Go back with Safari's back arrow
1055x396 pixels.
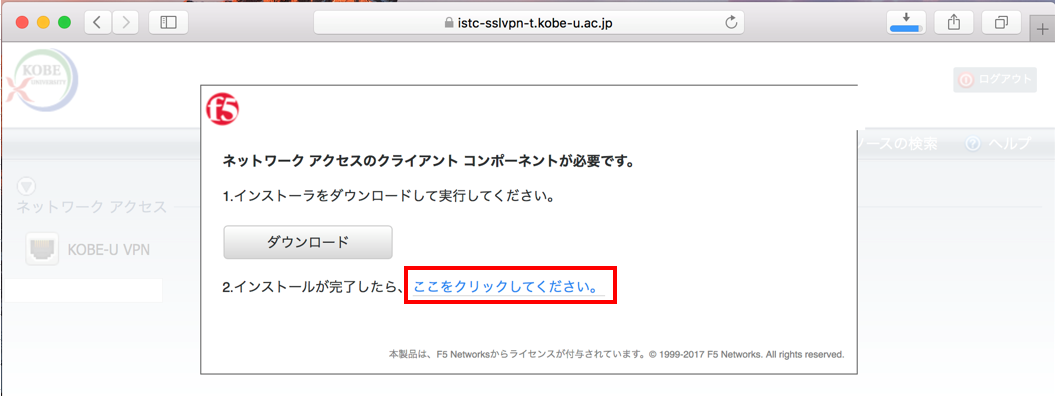tap(97, 22)
